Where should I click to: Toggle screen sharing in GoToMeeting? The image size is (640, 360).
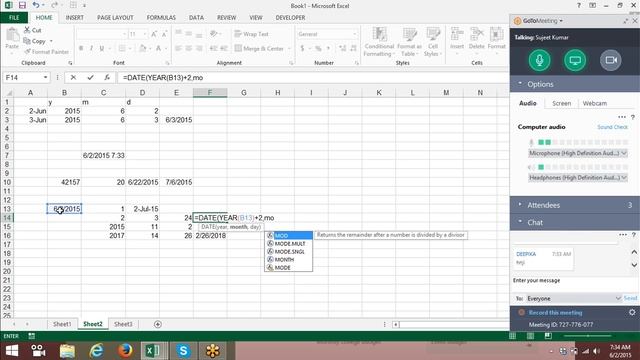575,60
